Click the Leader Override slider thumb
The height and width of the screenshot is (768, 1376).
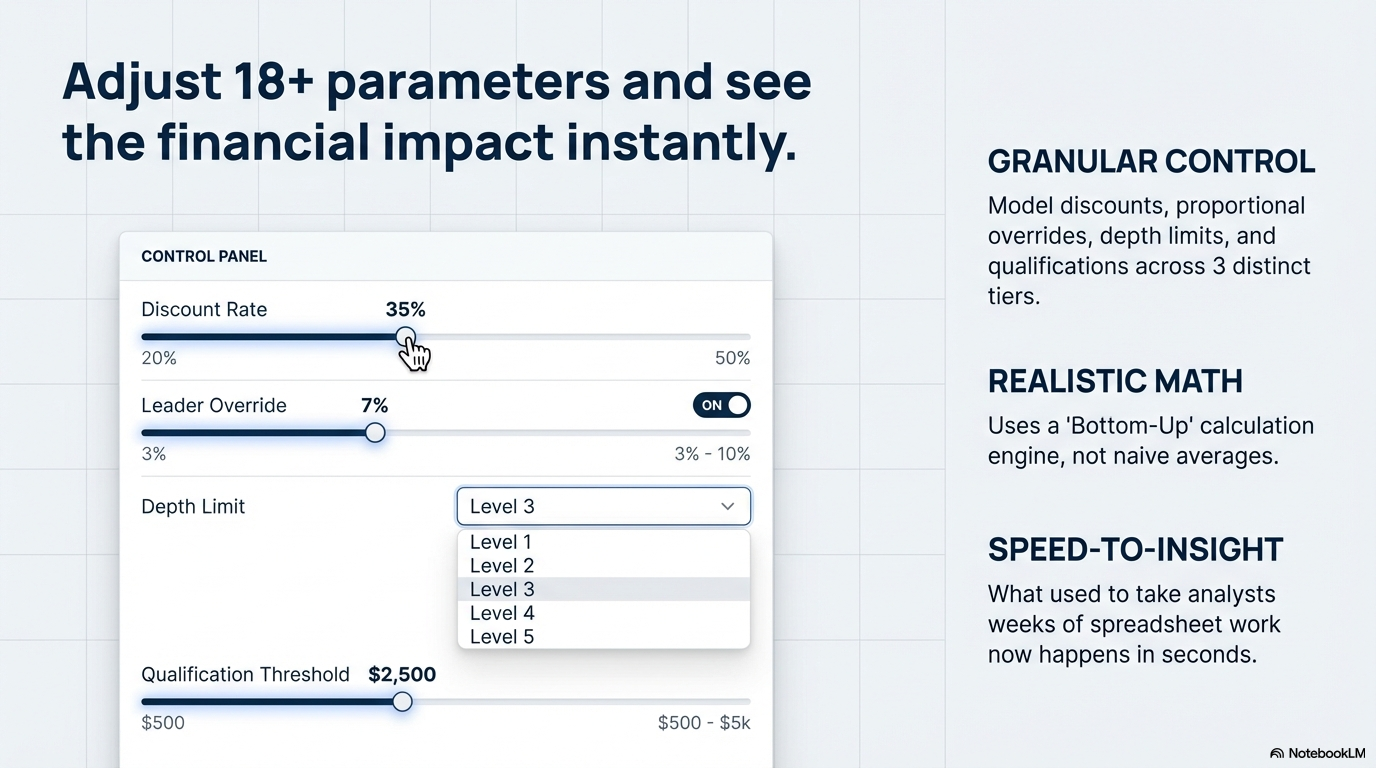pos(375,432)
